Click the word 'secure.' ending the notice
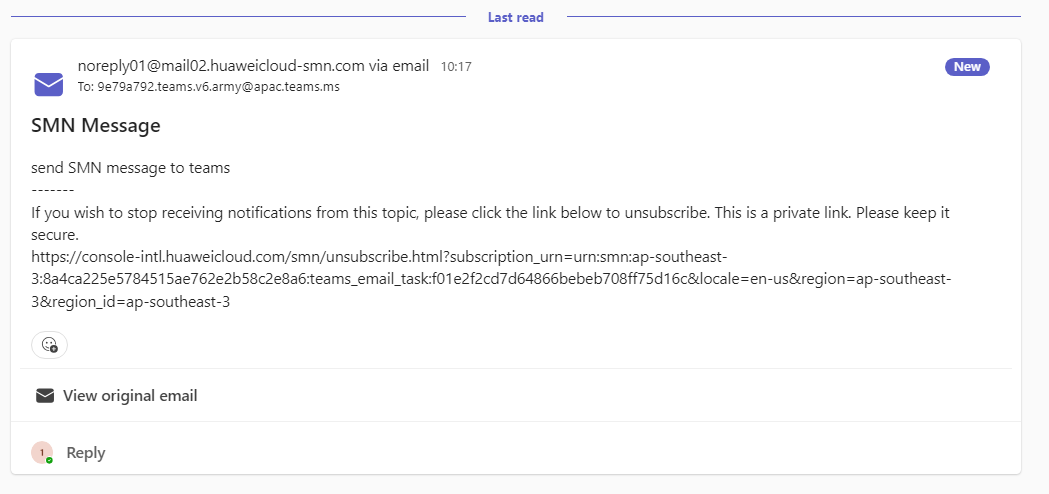This screenshot has height=494, width=1049. (x=55, y=236)
